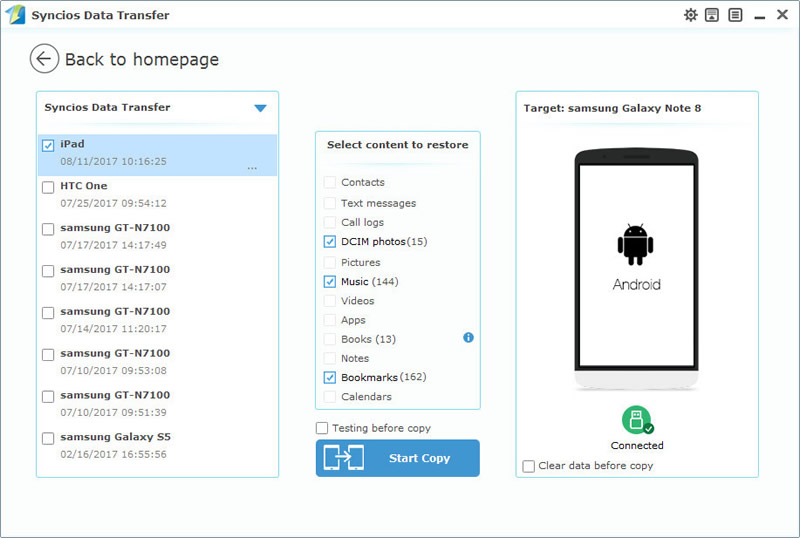The width and height of the screenshot is (800, 538).
Task: Select samsung GT-N7100 backup from 07/17/2017 14:17:49
Action: pyautogui.click(x=48, y=229)
